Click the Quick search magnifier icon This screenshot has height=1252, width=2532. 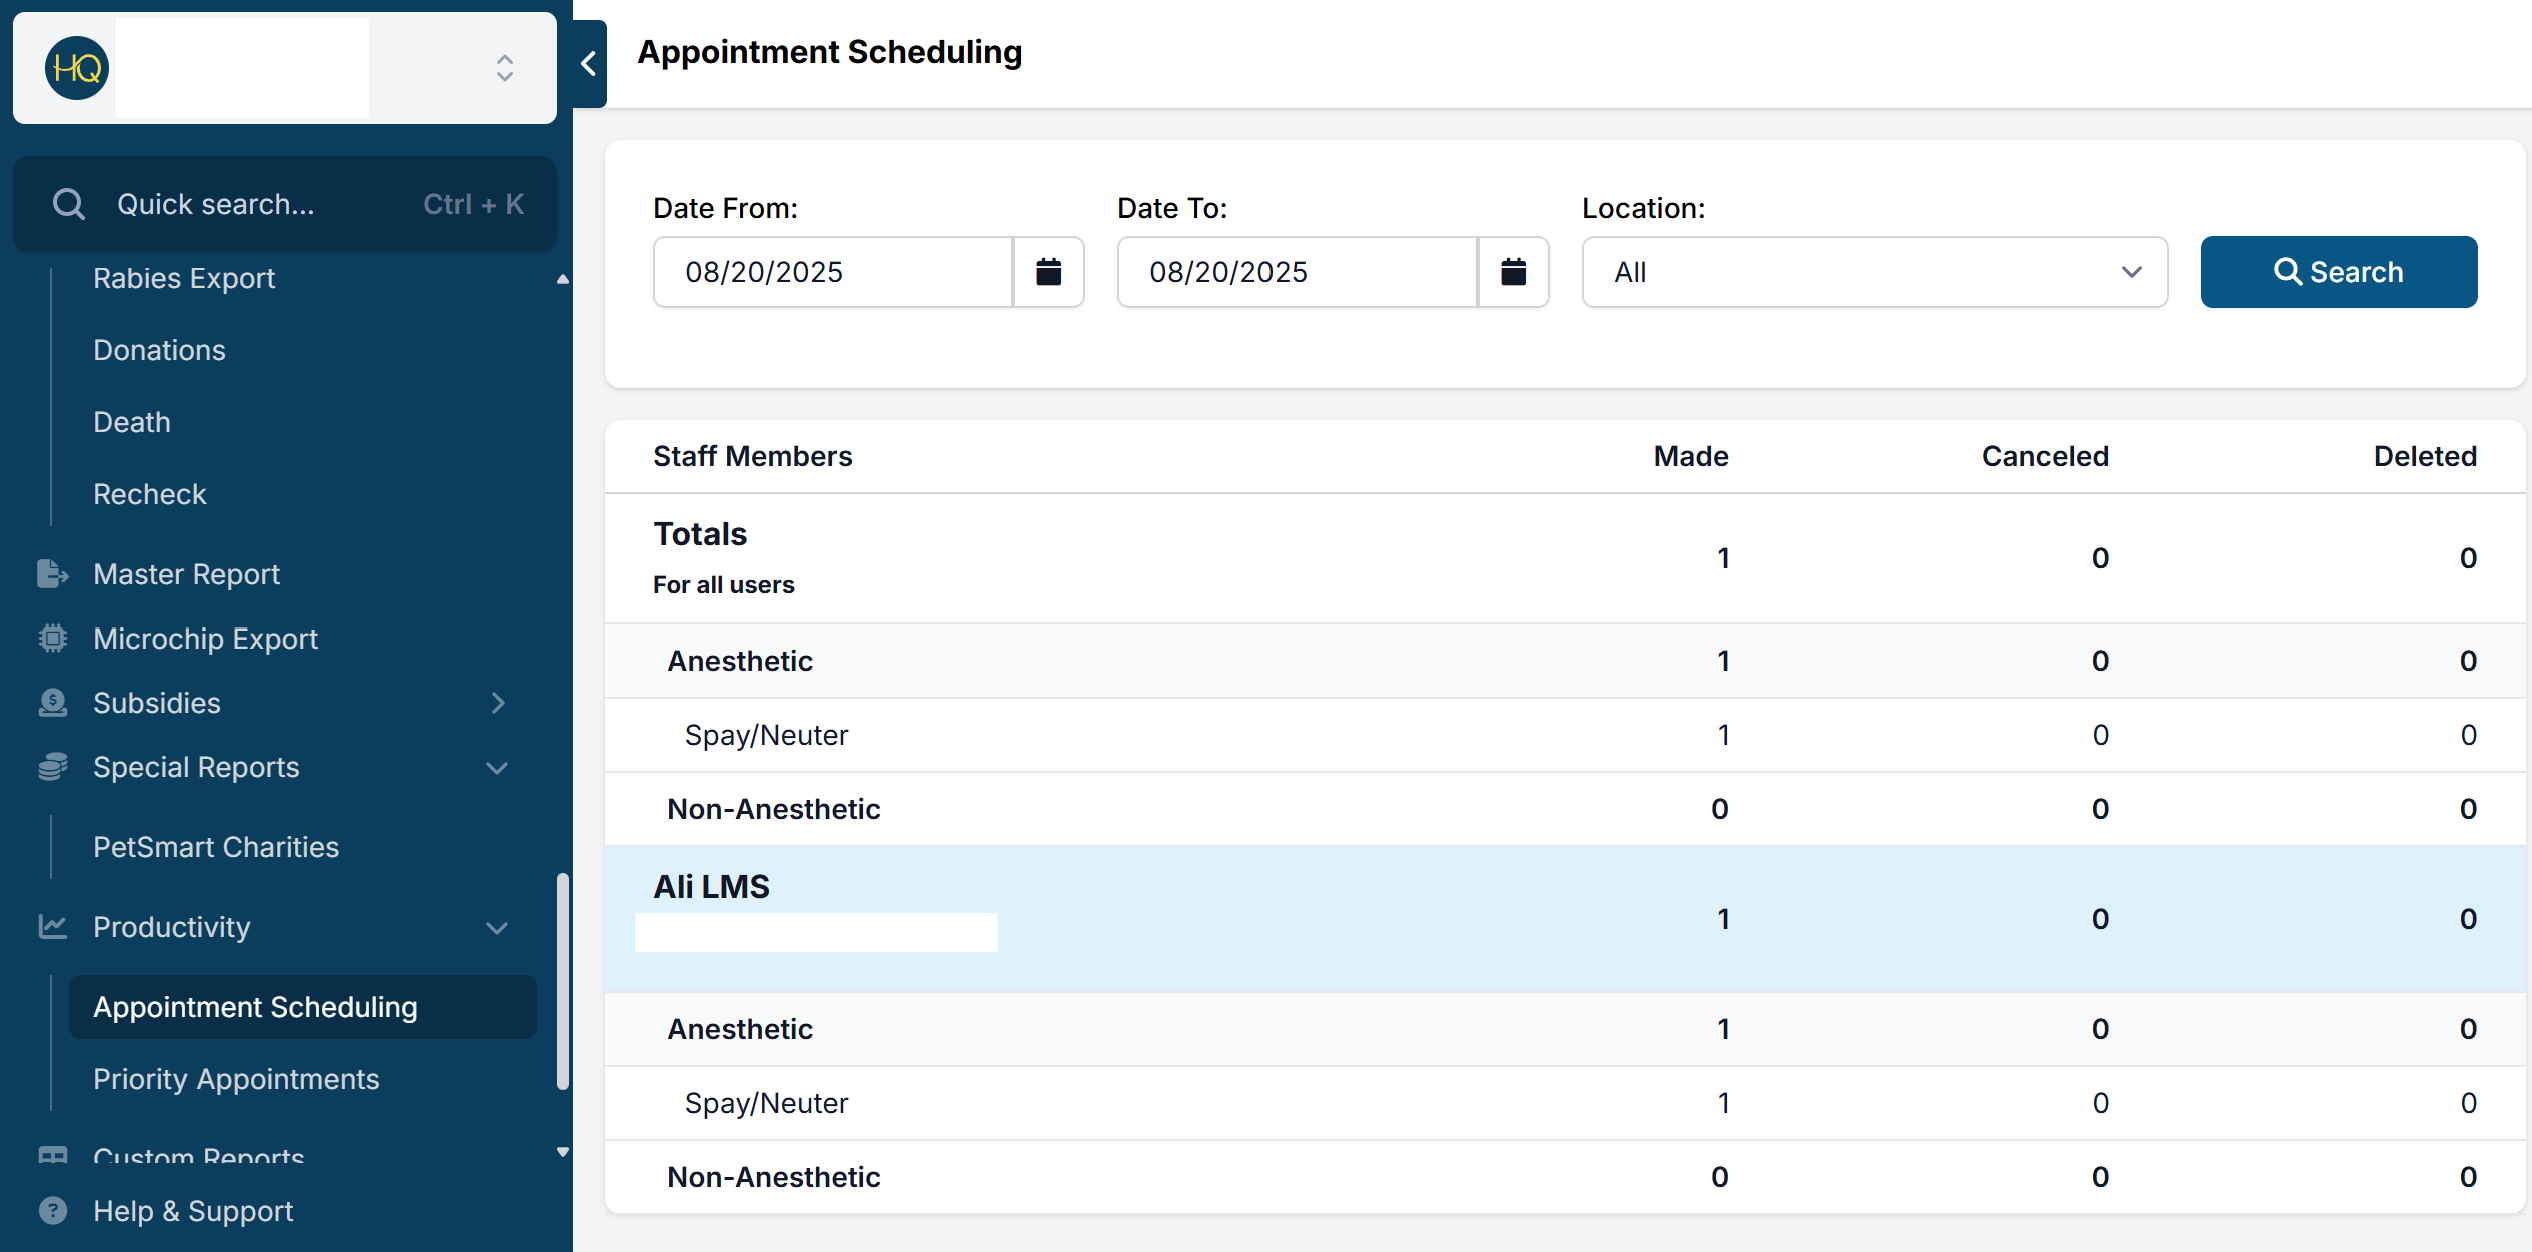pos(69,204)
